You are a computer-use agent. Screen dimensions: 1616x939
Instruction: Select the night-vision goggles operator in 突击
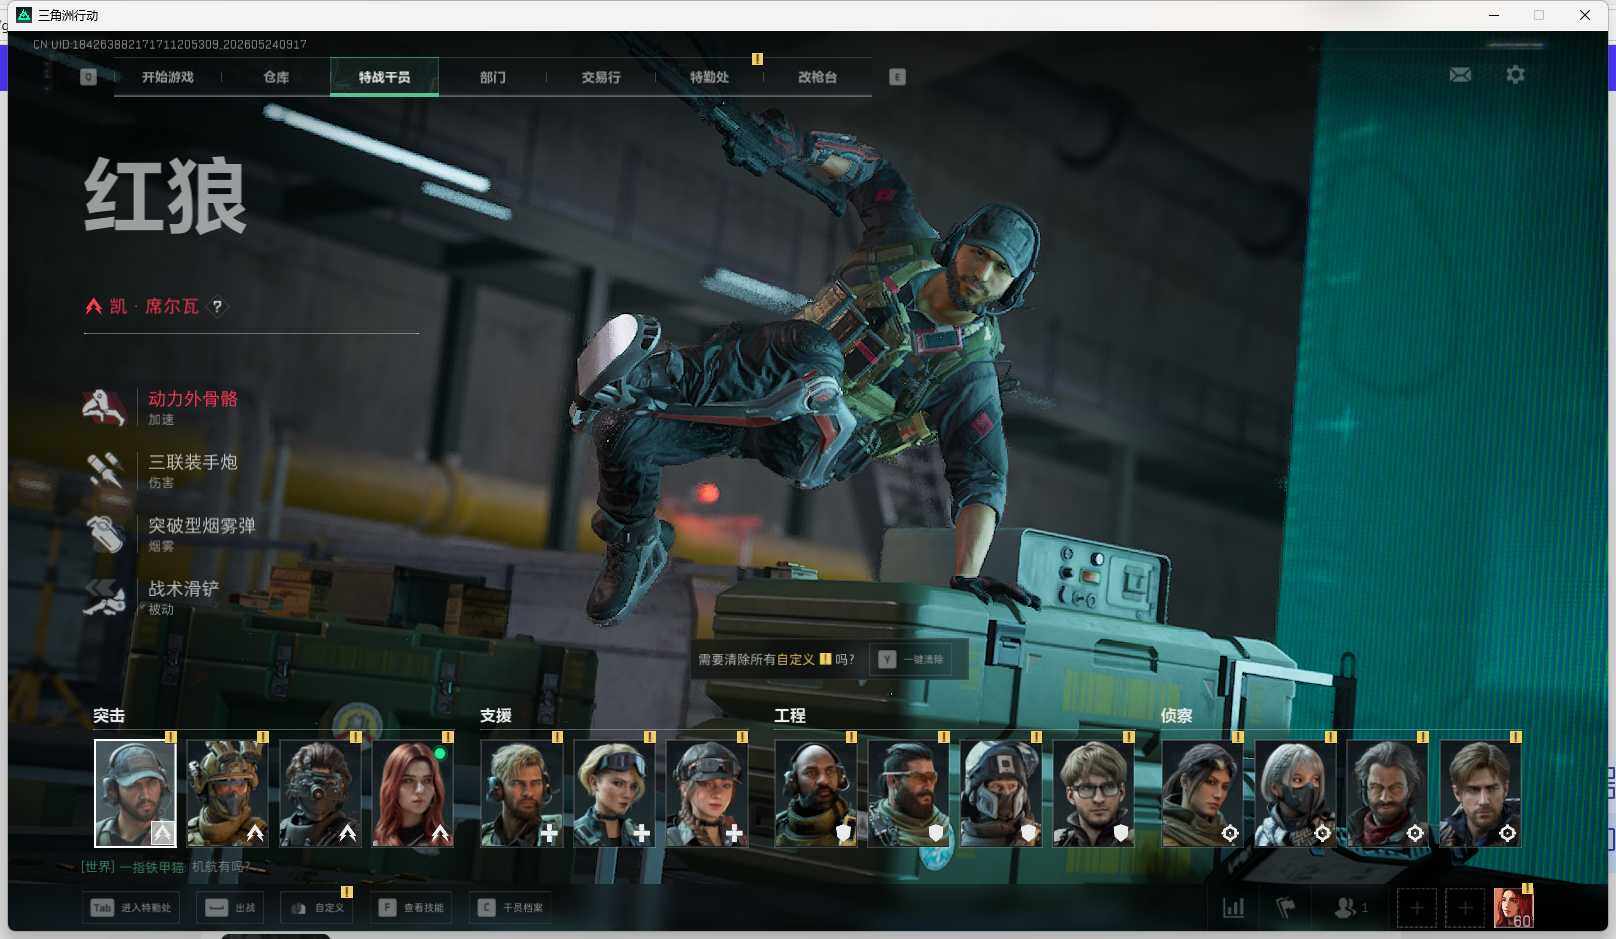pyautogui.click(x=320, y=793)
